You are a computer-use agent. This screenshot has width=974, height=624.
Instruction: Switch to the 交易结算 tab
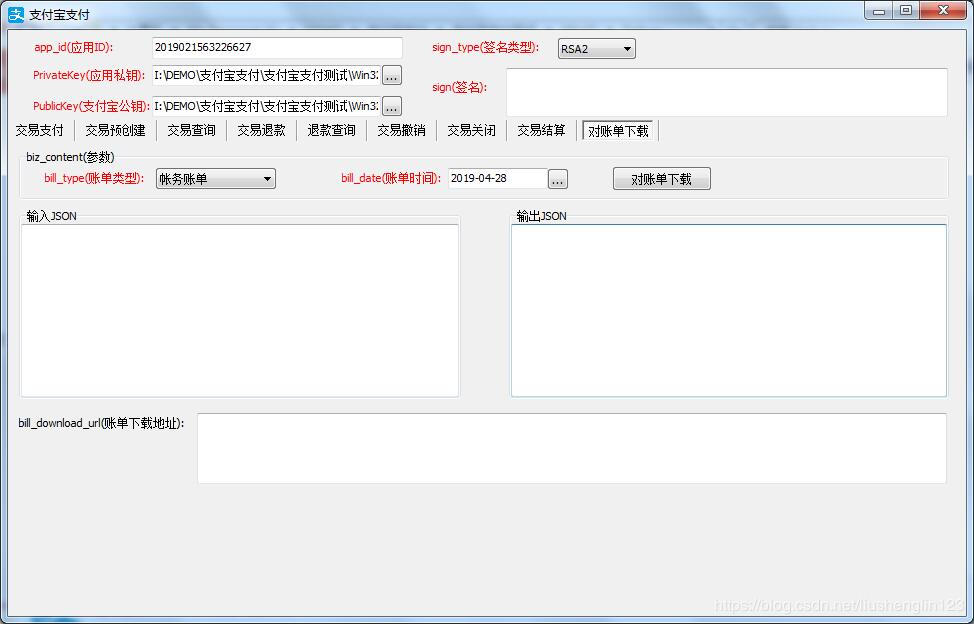(542, 130)
